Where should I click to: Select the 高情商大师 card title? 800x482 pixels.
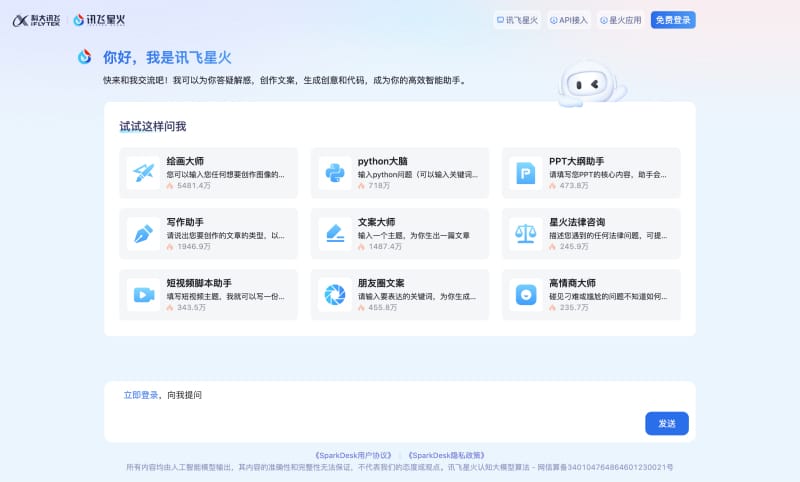(572, 283)
